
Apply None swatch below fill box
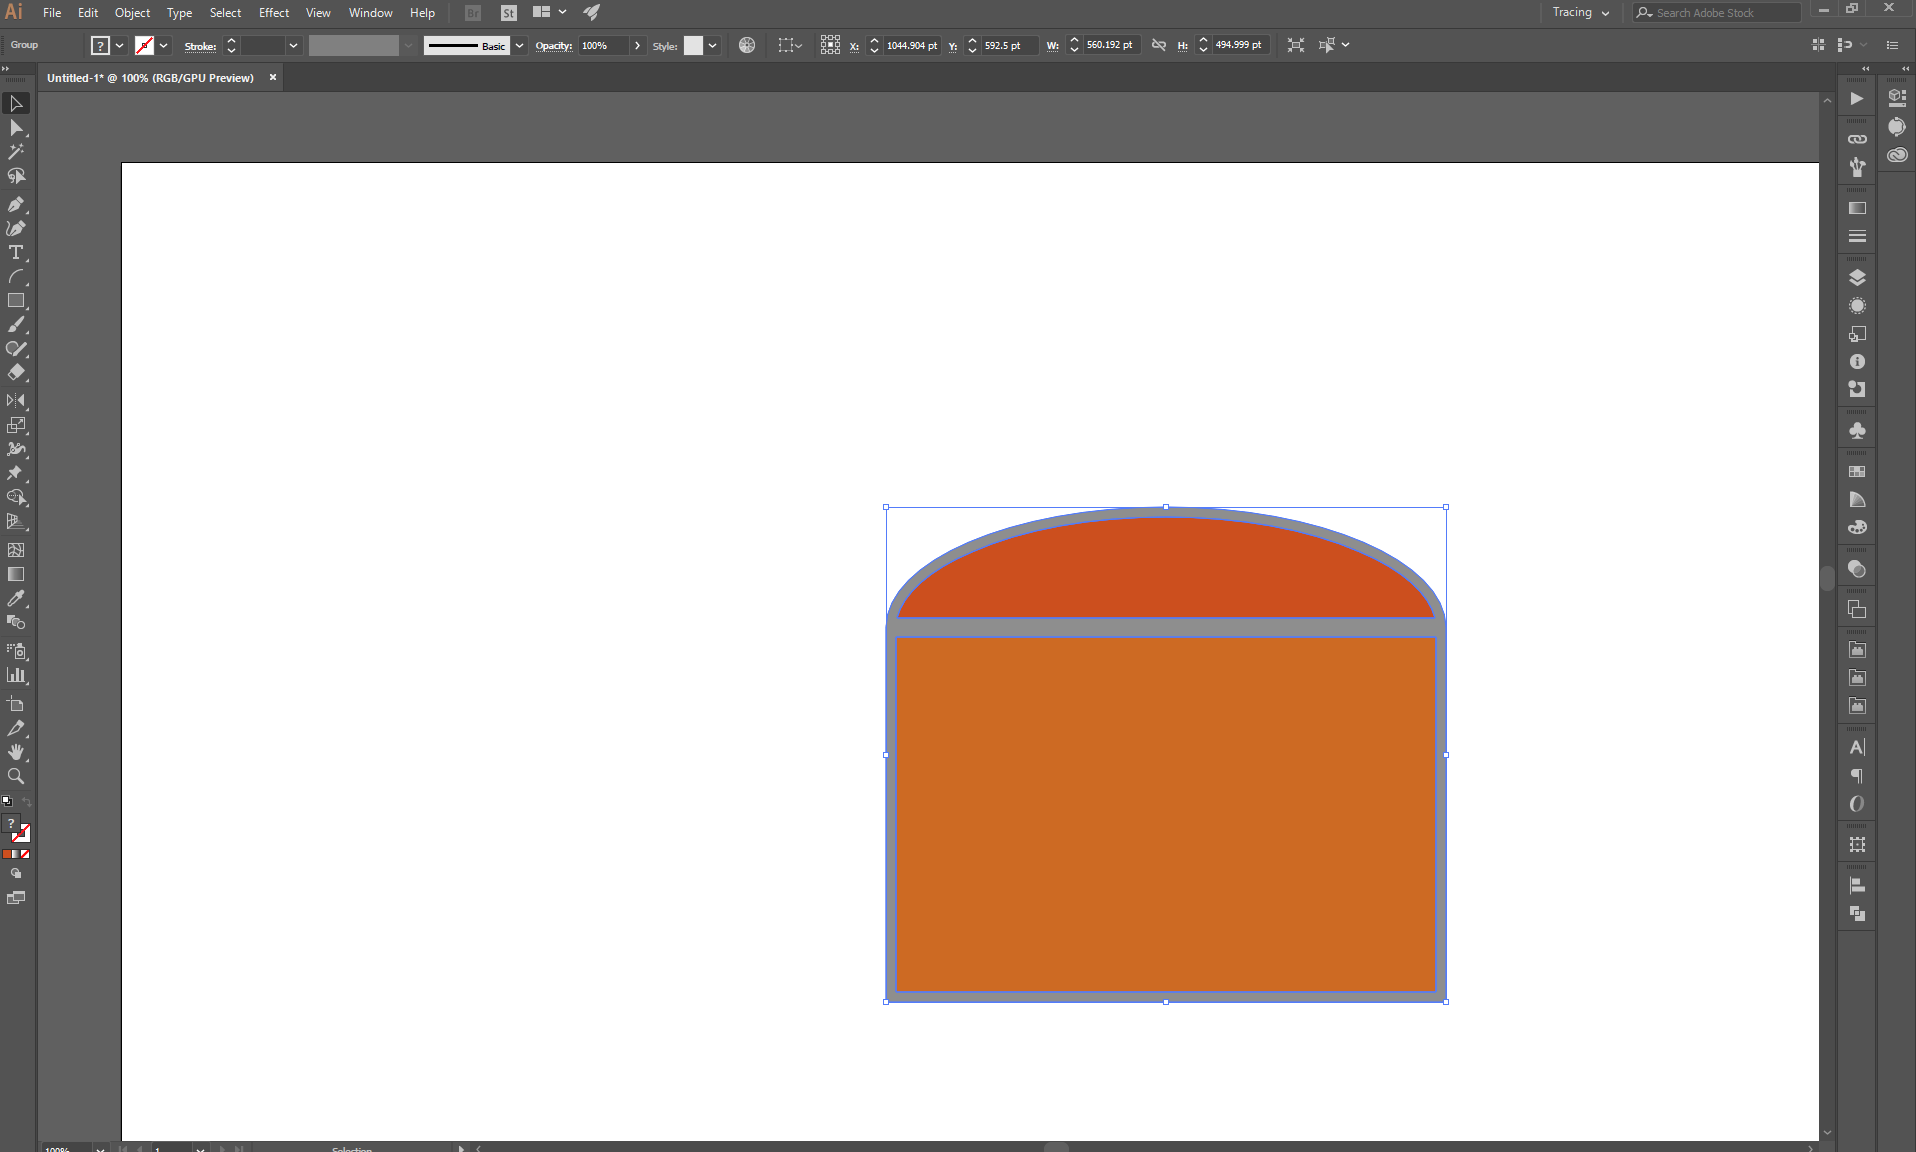pos(25,854)
